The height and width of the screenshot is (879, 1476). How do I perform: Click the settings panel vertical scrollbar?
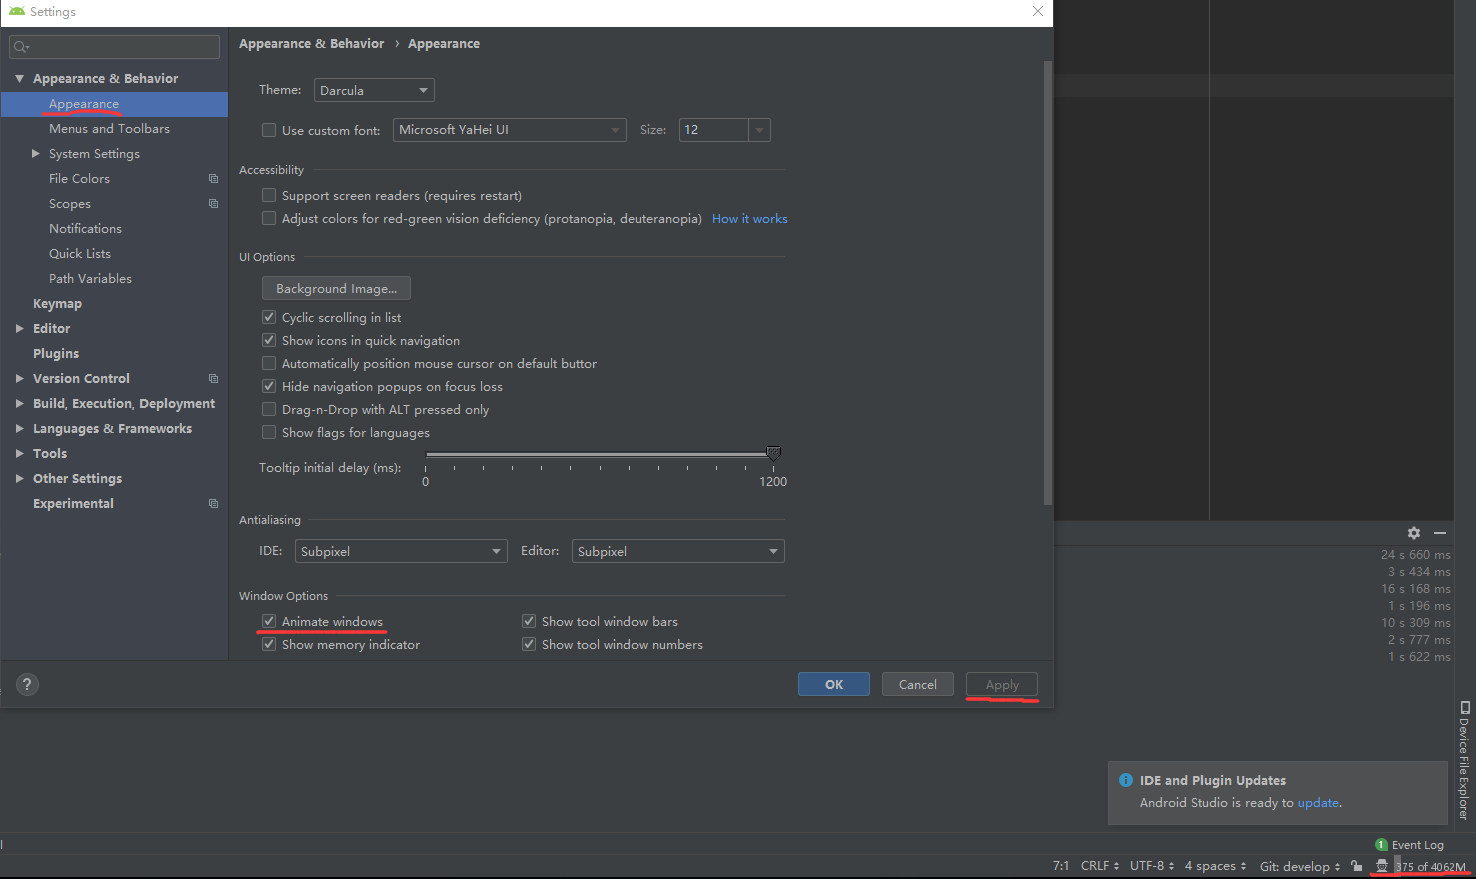[x=1047, y=283]
